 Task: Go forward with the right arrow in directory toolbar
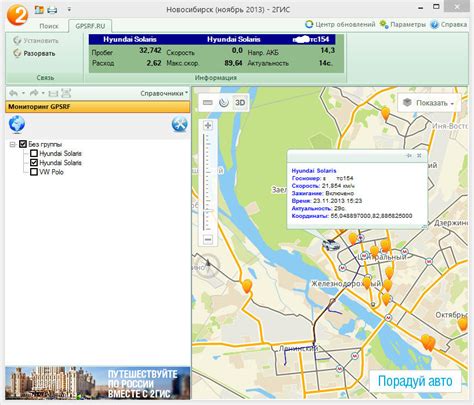pyautogui.click(x=34, y=93)
